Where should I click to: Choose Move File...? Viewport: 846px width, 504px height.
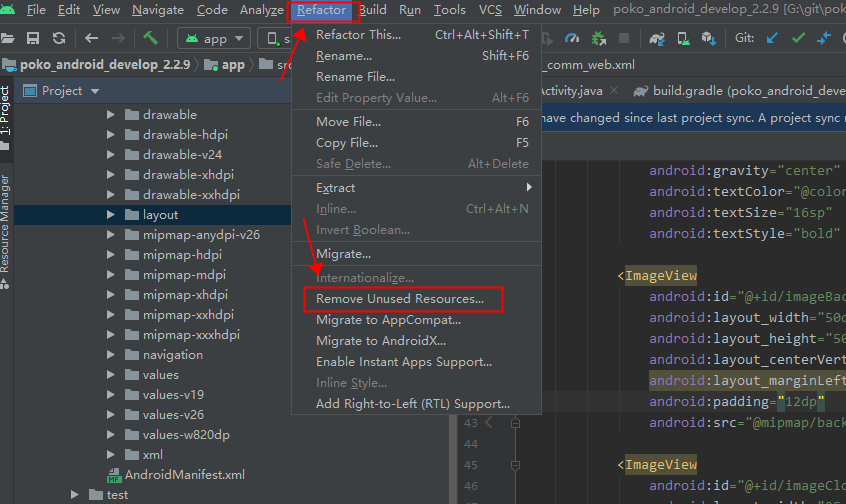coord(417,122)
